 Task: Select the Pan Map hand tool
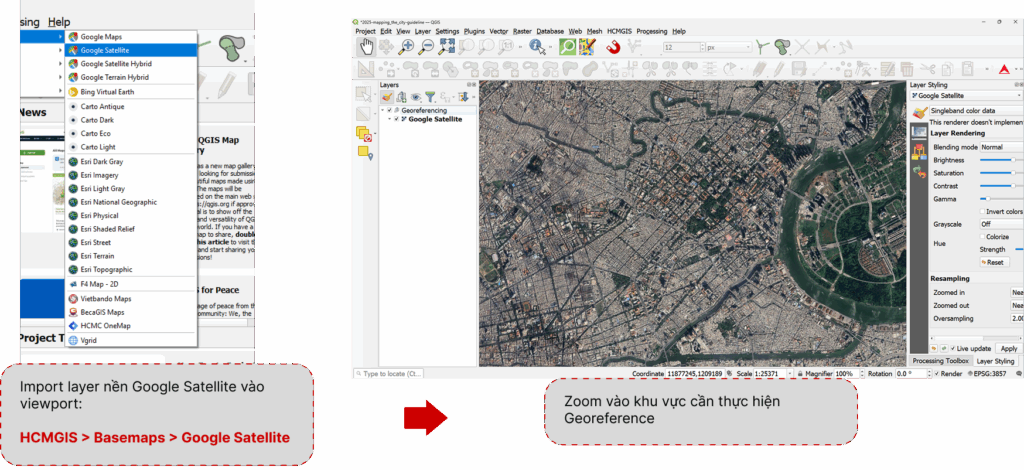point(366,47)
